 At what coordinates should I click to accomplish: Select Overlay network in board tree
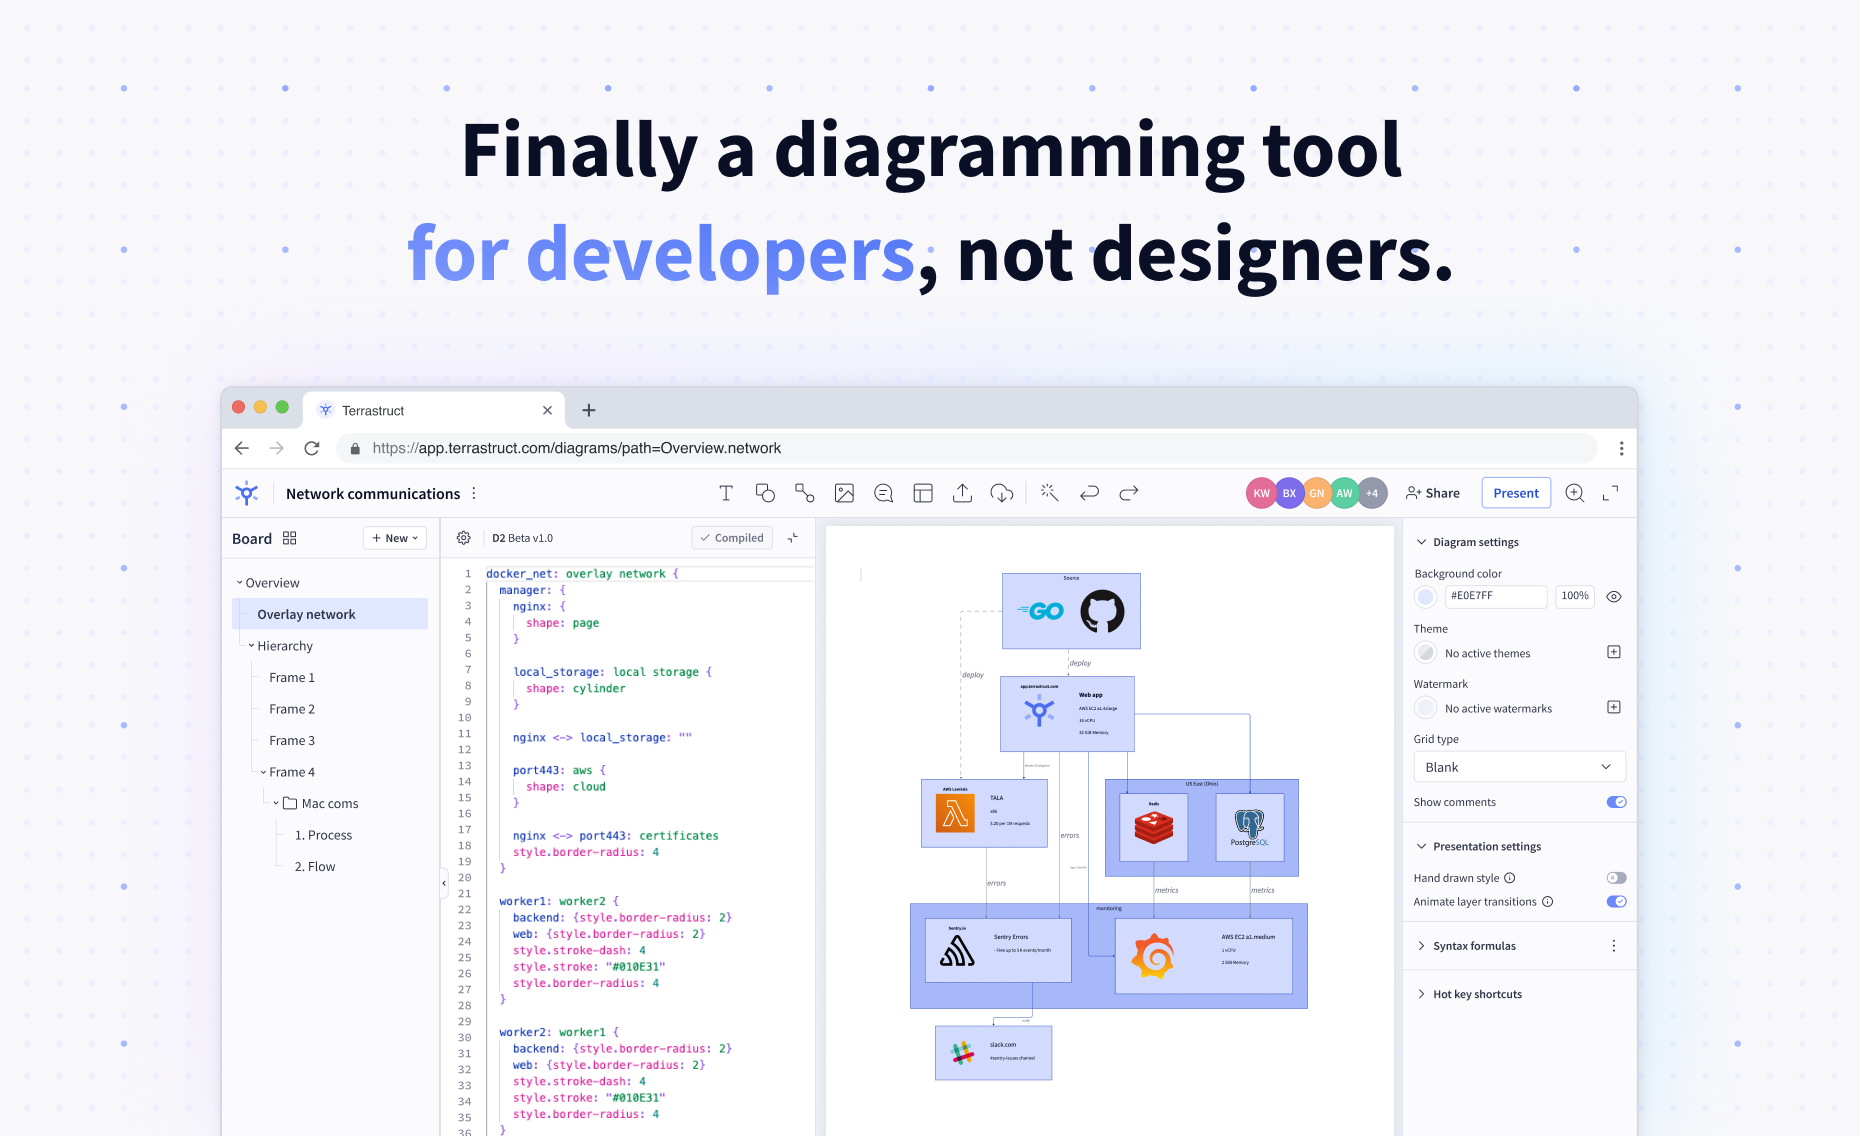point(306,614)
